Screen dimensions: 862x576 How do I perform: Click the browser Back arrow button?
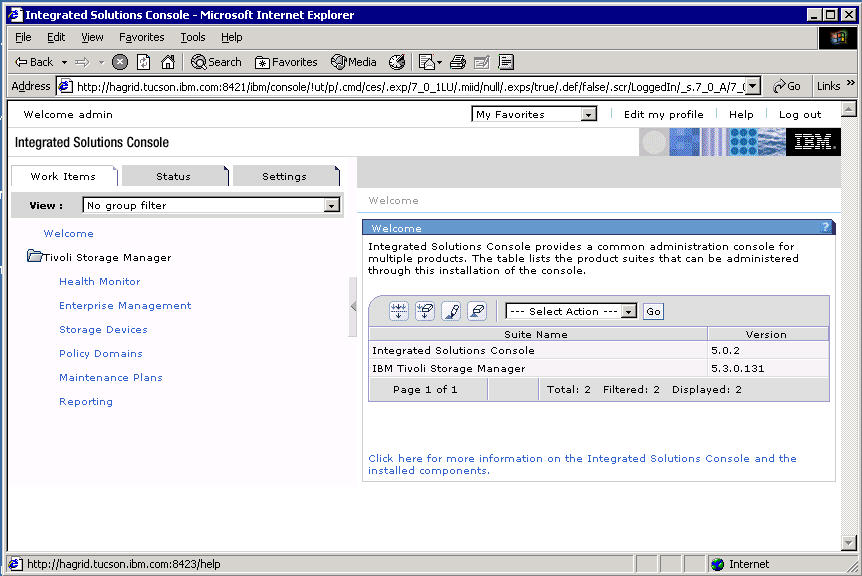[34, 62]
